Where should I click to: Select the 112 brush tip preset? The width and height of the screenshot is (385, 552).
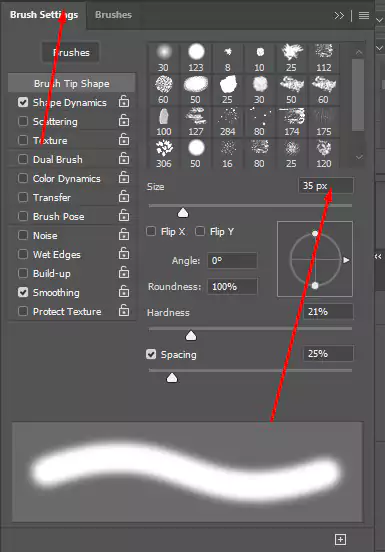pos(324,58)
